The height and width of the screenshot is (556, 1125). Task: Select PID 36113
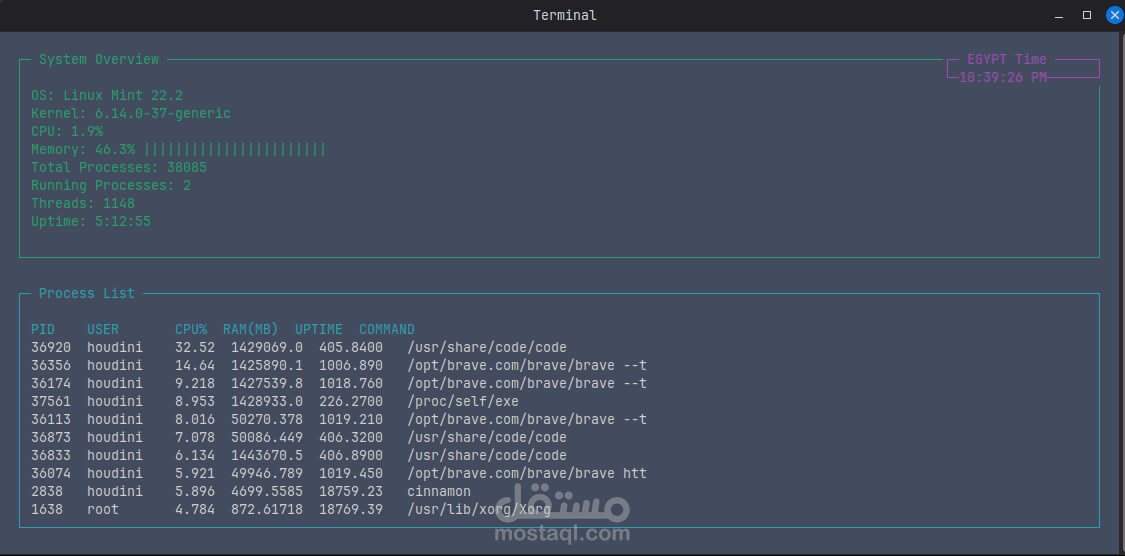coord(51,419)
